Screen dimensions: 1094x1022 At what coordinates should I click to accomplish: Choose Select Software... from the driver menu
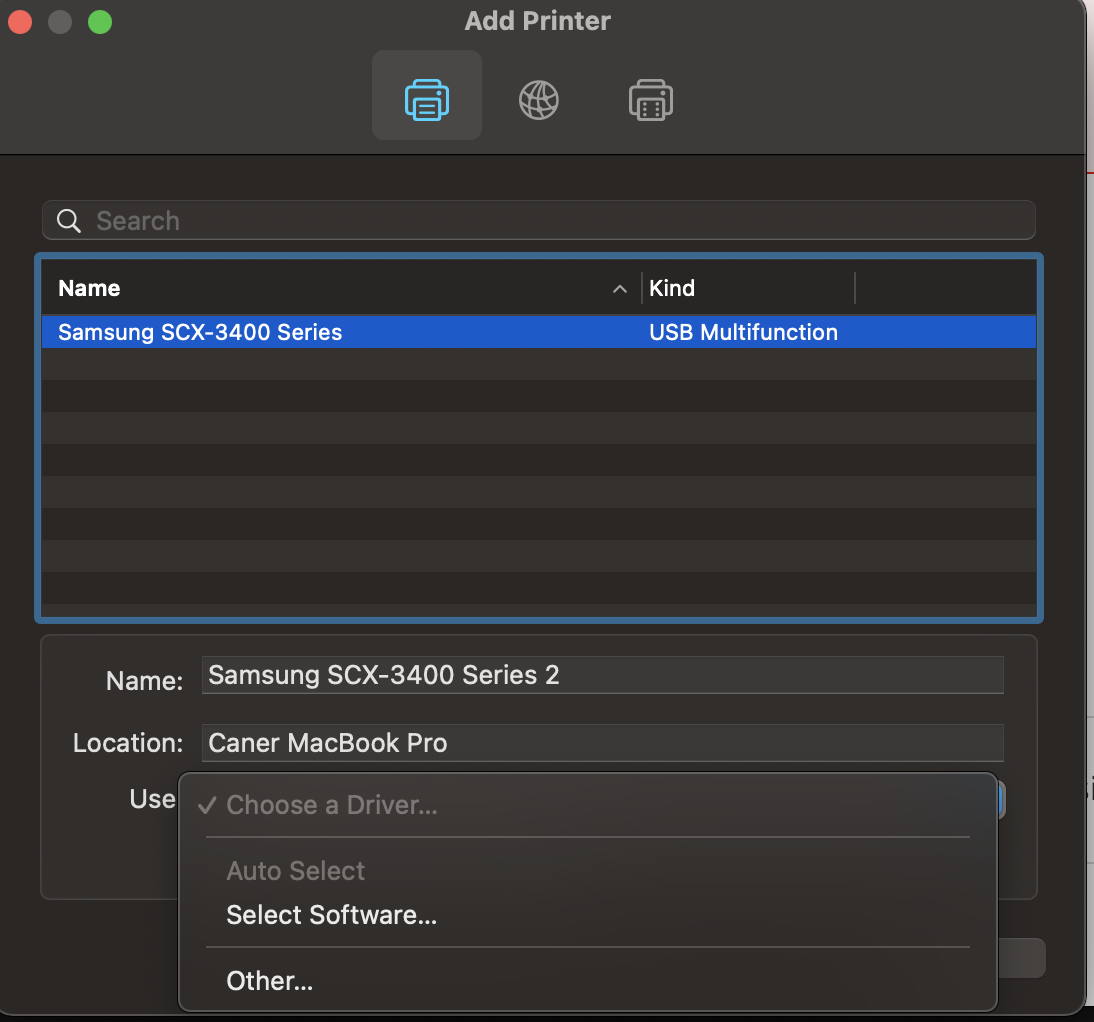(587, 915)
